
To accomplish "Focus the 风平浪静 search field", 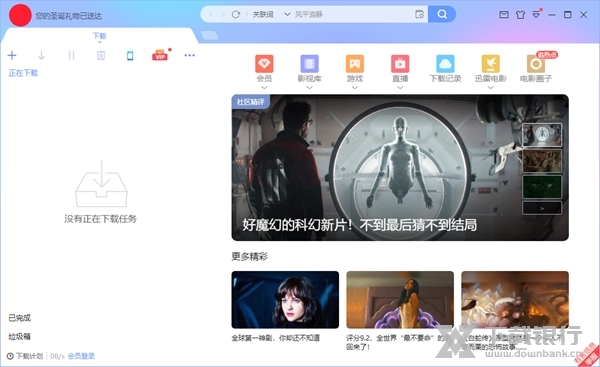I will pos(352,14).
